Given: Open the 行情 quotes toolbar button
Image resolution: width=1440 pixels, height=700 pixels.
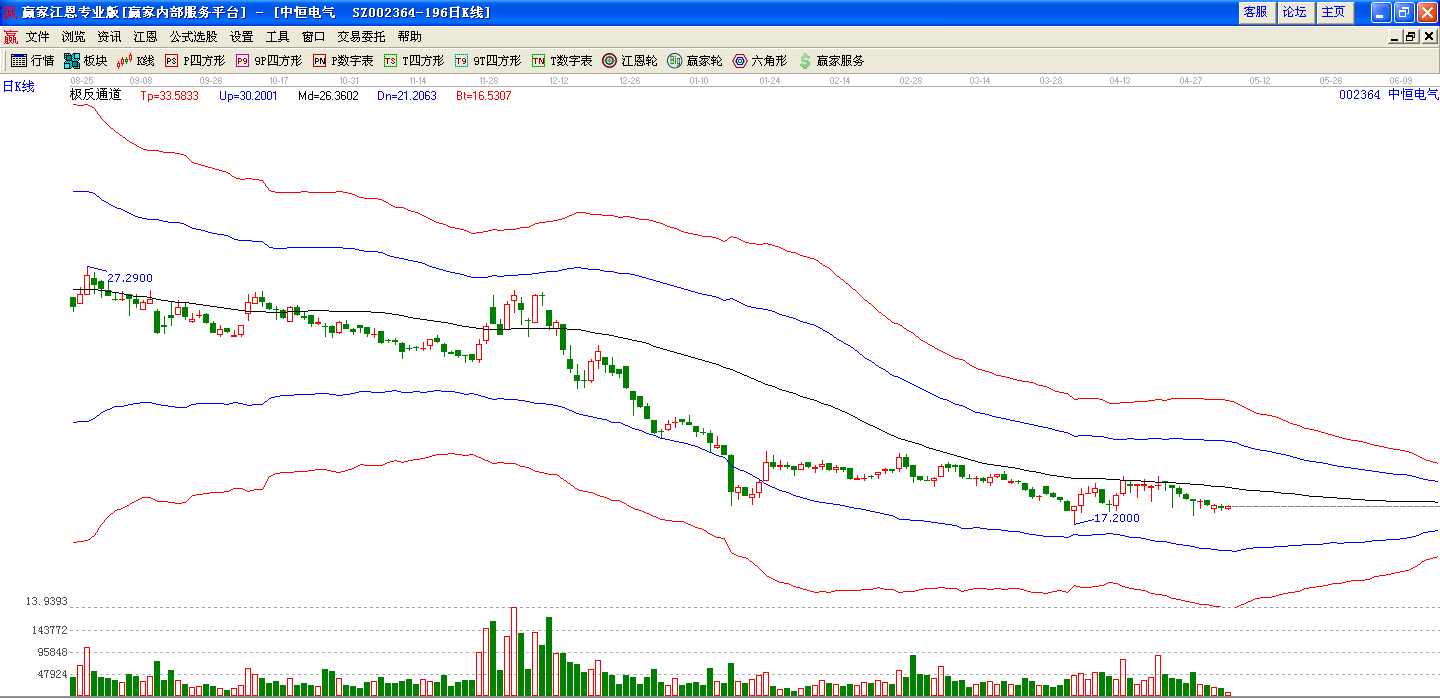Looking at the screenshot, I should click(32, 61).
